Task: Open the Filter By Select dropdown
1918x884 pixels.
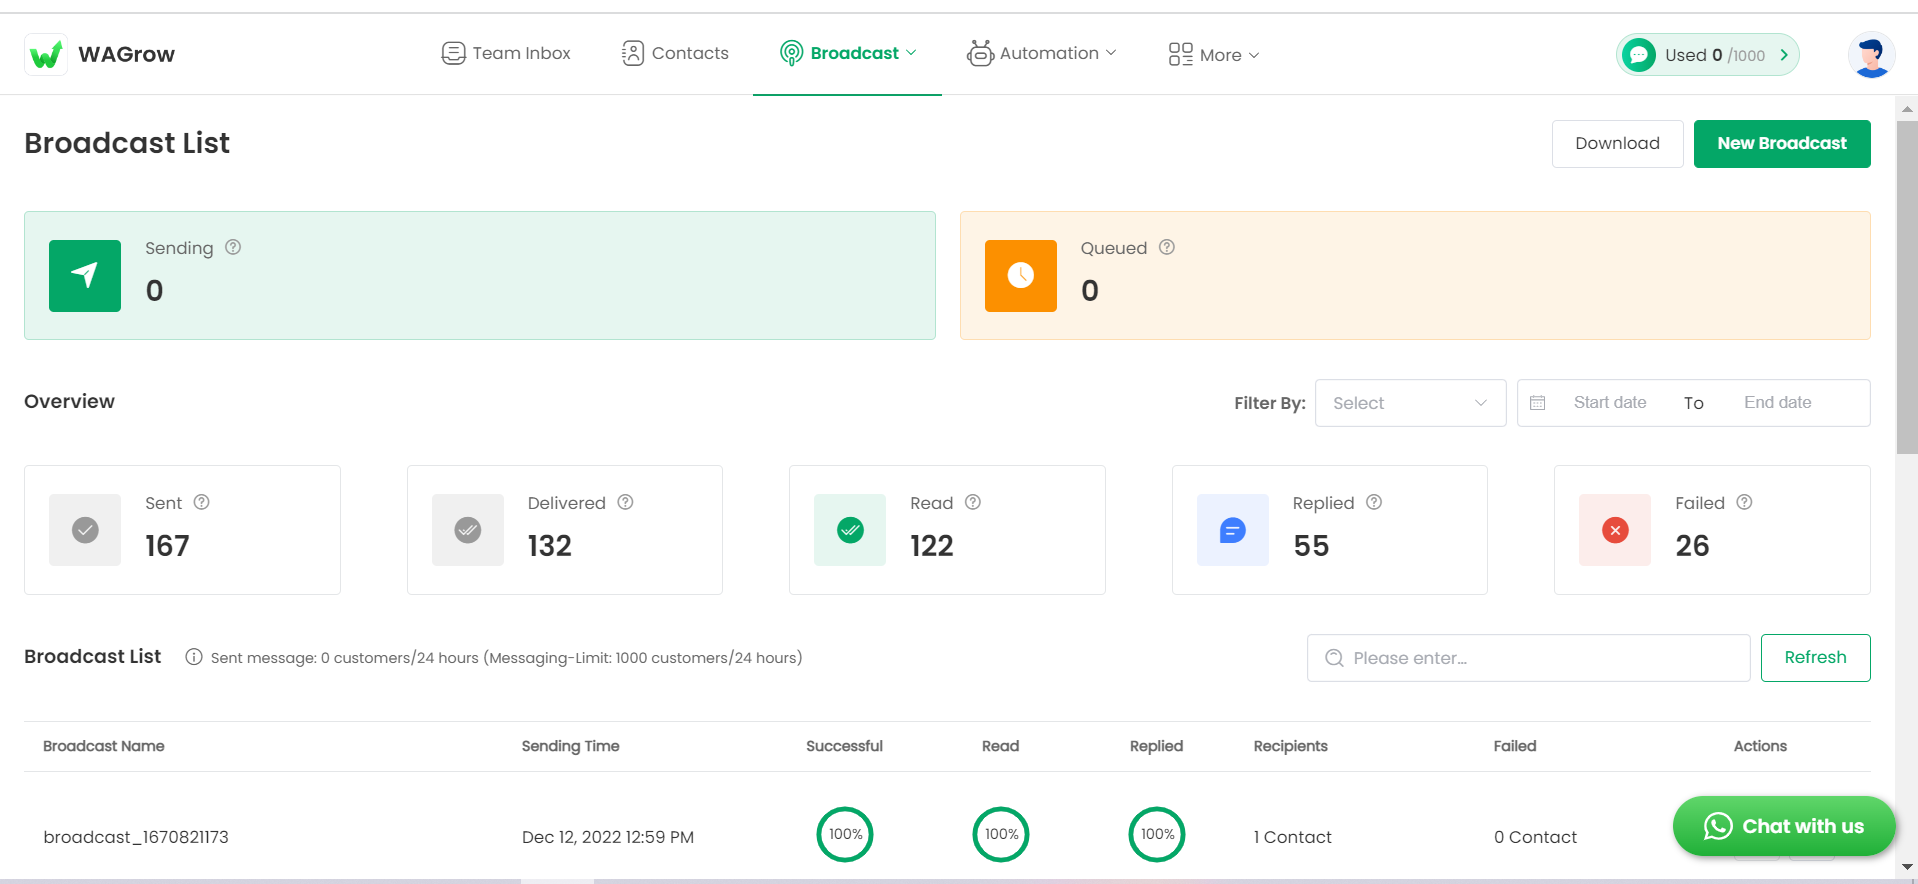Action: pos(1410,403)
